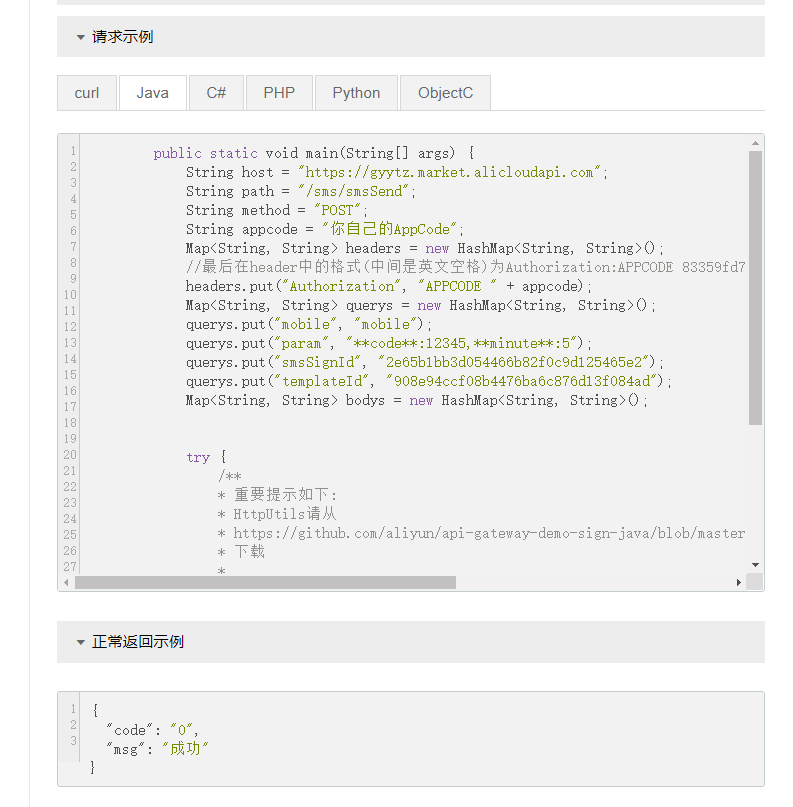
Task: Click the "public static void main" line
Action: pyautogui.click(x=314, y=153)
